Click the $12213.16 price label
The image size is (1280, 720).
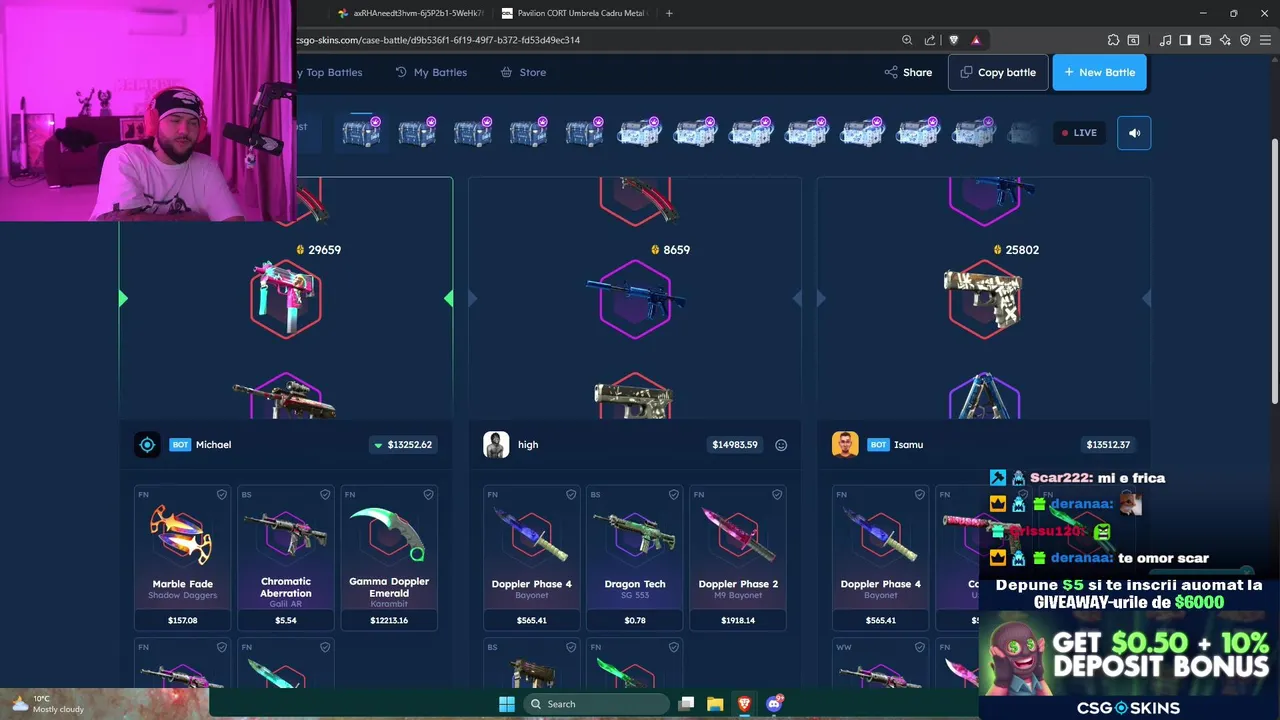click(x=389, y=620)
